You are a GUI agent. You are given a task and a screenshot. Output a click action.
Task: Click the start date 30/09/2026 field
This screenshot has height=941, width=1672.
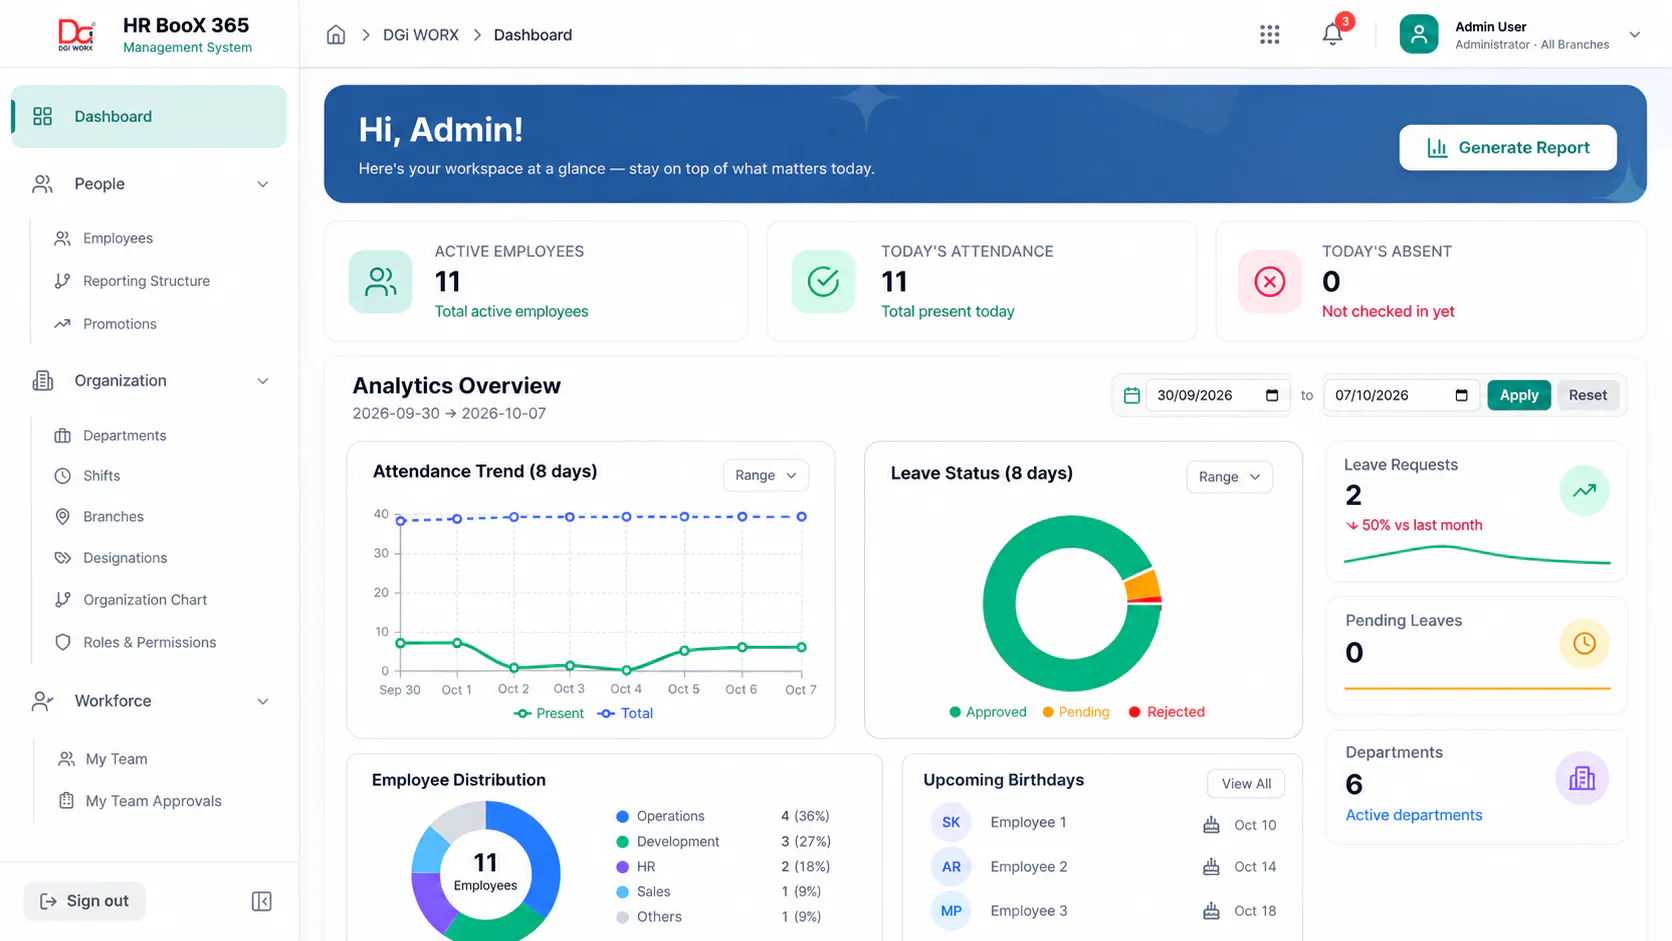(x=1218, y=395)
